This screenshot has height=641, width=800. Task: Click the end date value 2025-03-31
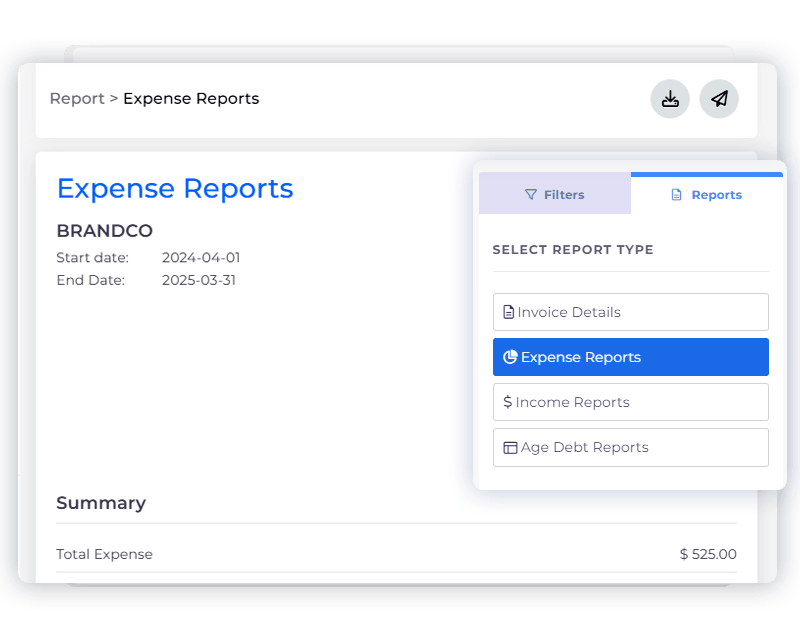tap(201, 280)
